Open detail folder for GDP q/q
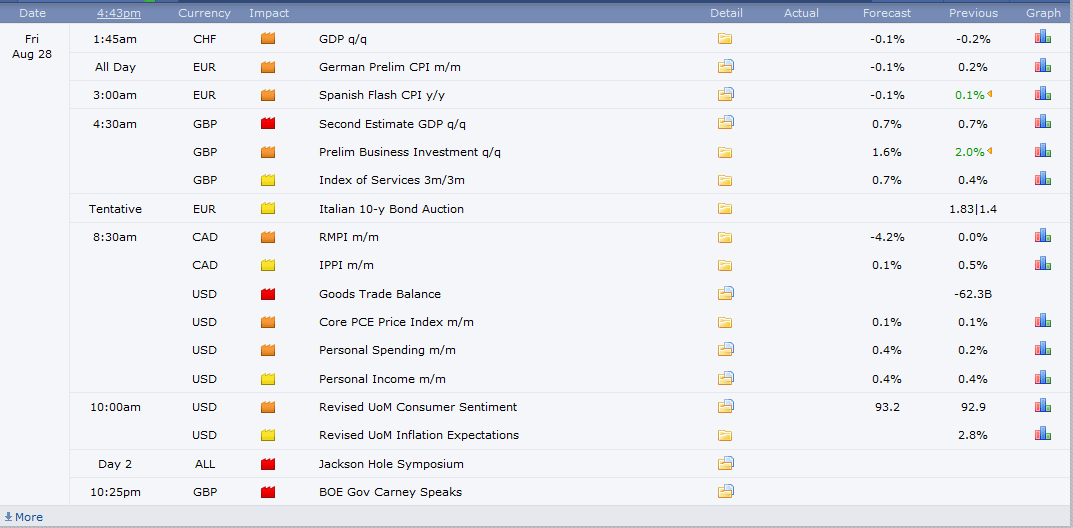This screenshot has width=1073, height=528. point(725,39)
